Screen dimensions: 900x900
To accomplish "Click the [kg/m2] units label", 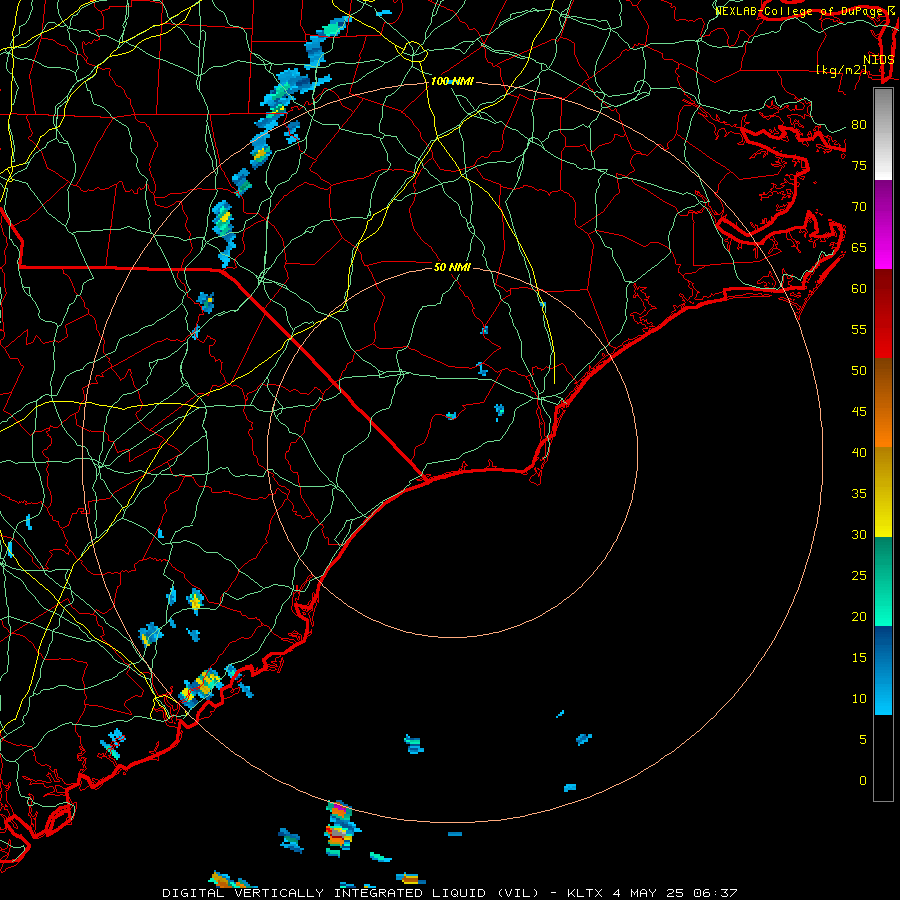I will [841, 70].
